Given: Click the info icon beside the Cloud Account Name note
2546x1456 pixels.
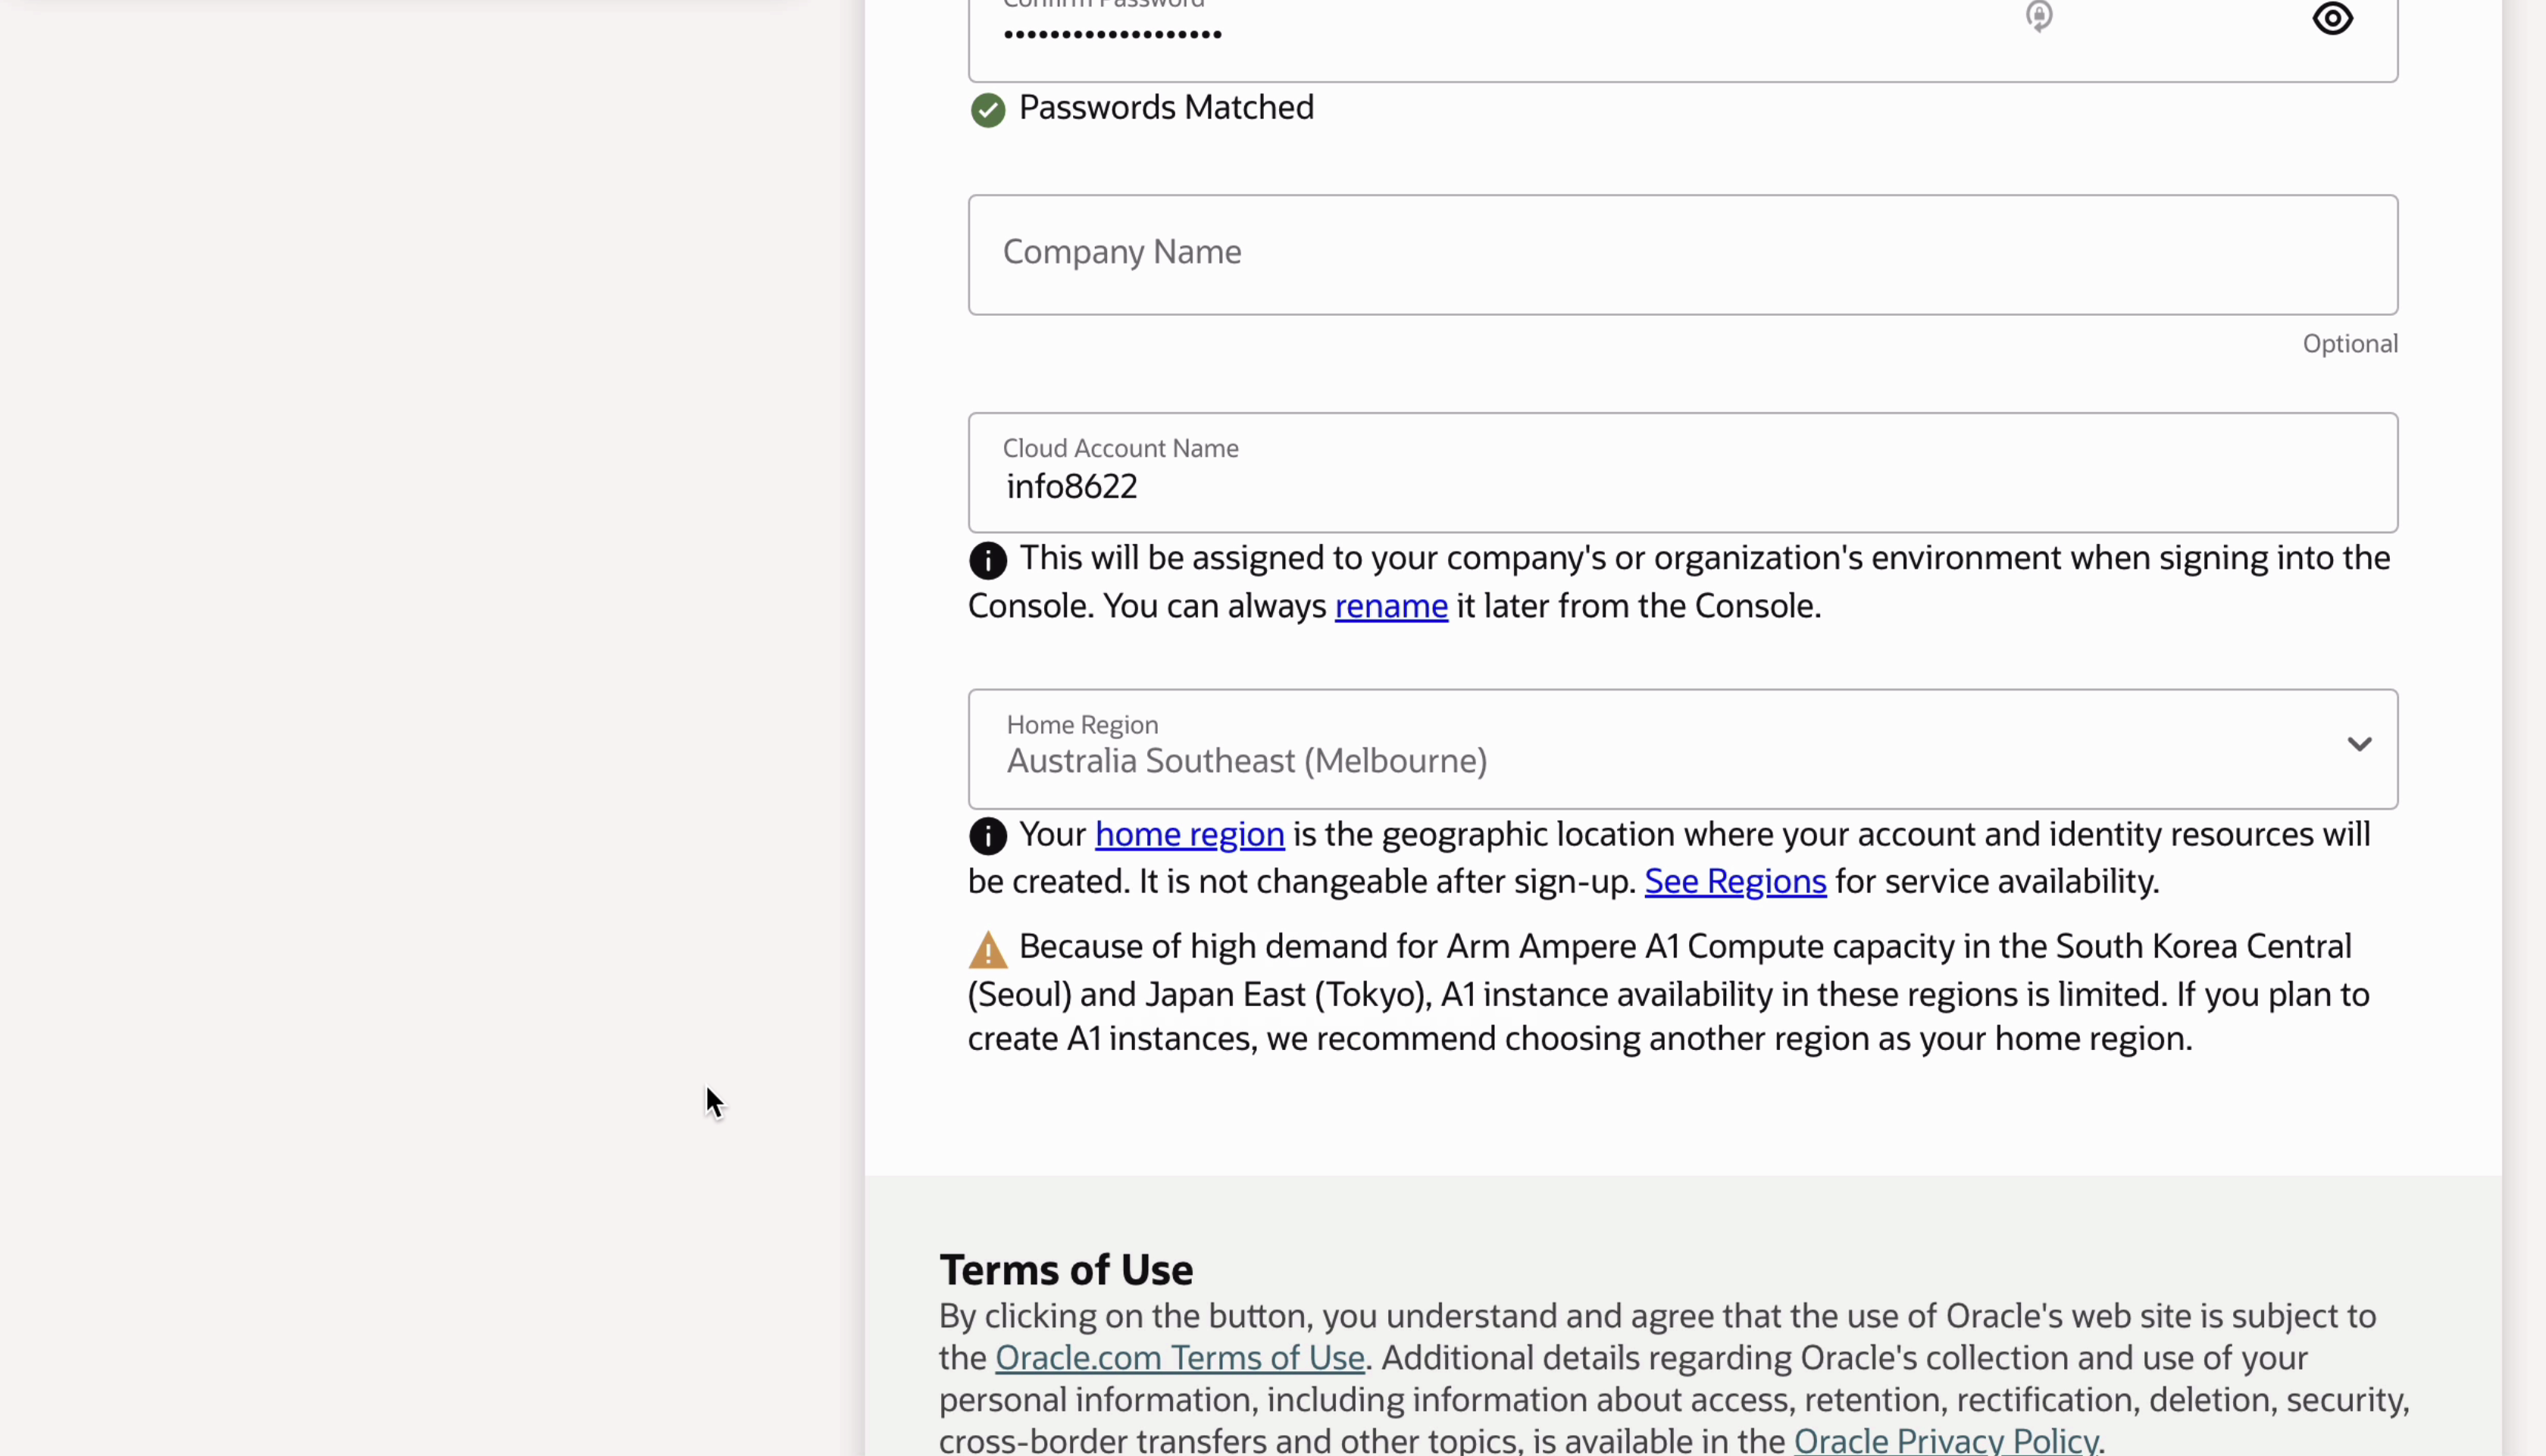Looking at the screenshot, I should coord(987,560).
